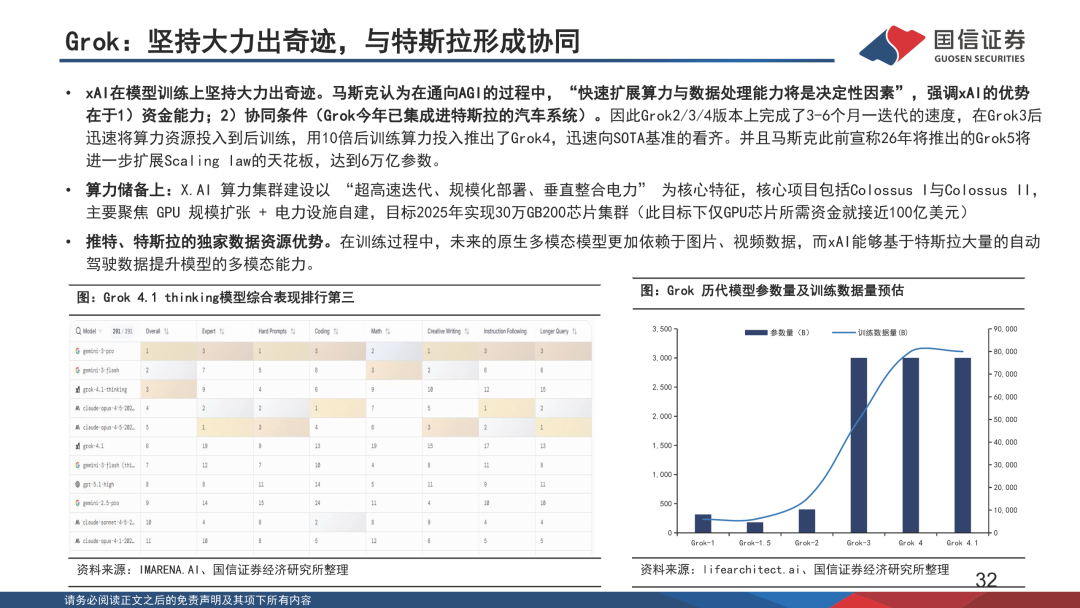
Task: Select the gemini-3-pro model name
Action: 98,351
